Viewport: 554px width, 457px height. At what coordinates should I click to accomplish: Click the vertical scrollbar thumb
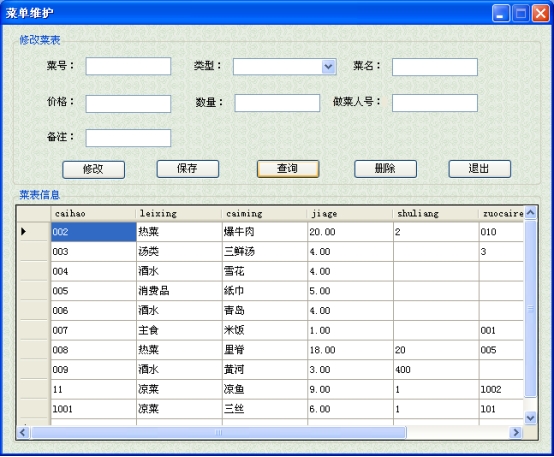click(x=530, y=309)
